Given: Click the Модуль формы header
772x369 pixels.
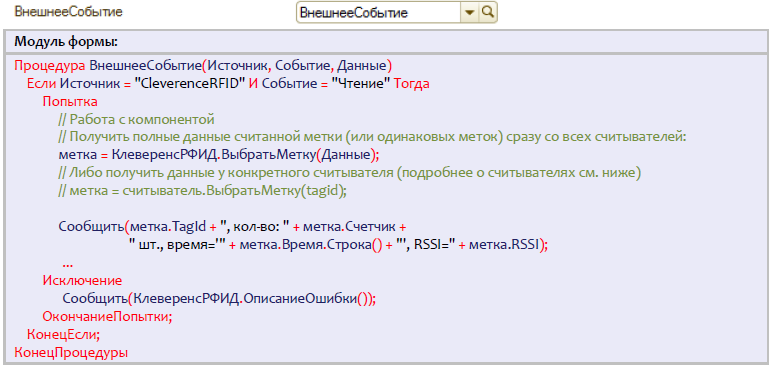Looking at the screenshot, I should coord(66,41).
